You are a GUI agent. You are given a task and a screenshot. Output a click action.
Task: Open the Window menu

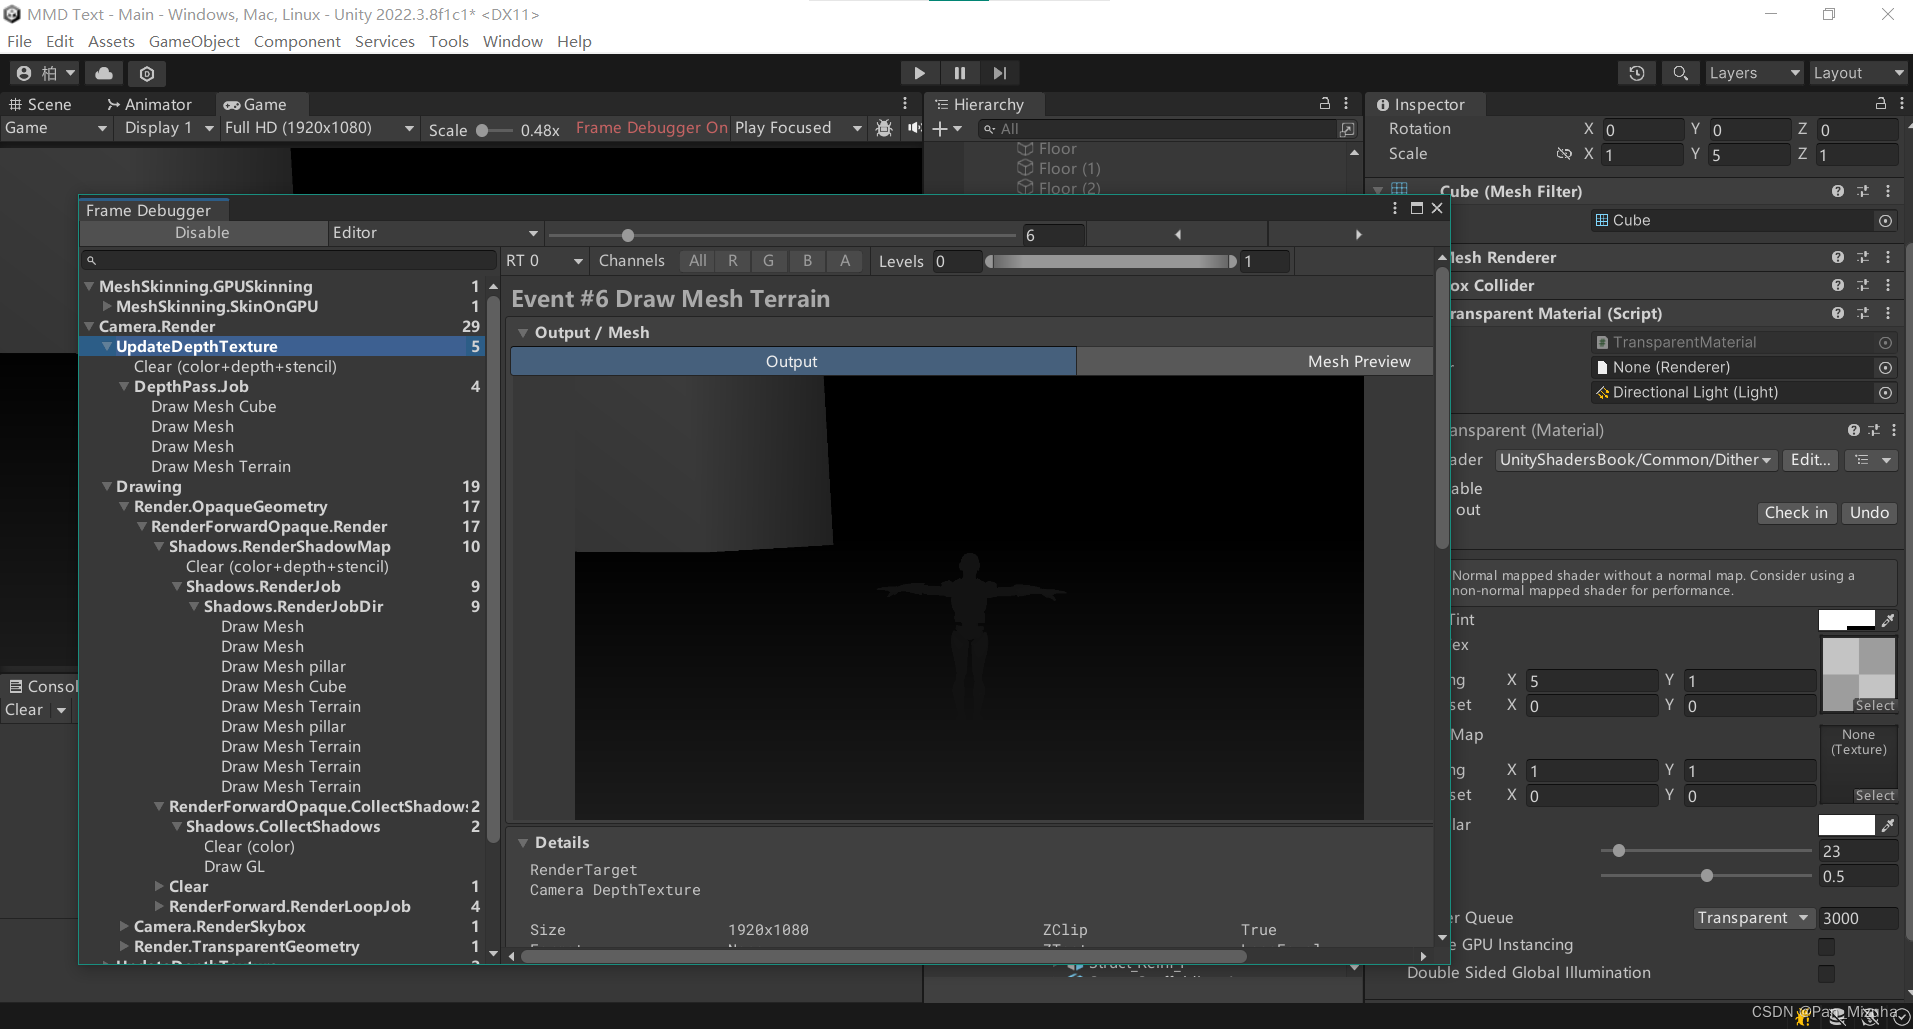click(513, 41)
